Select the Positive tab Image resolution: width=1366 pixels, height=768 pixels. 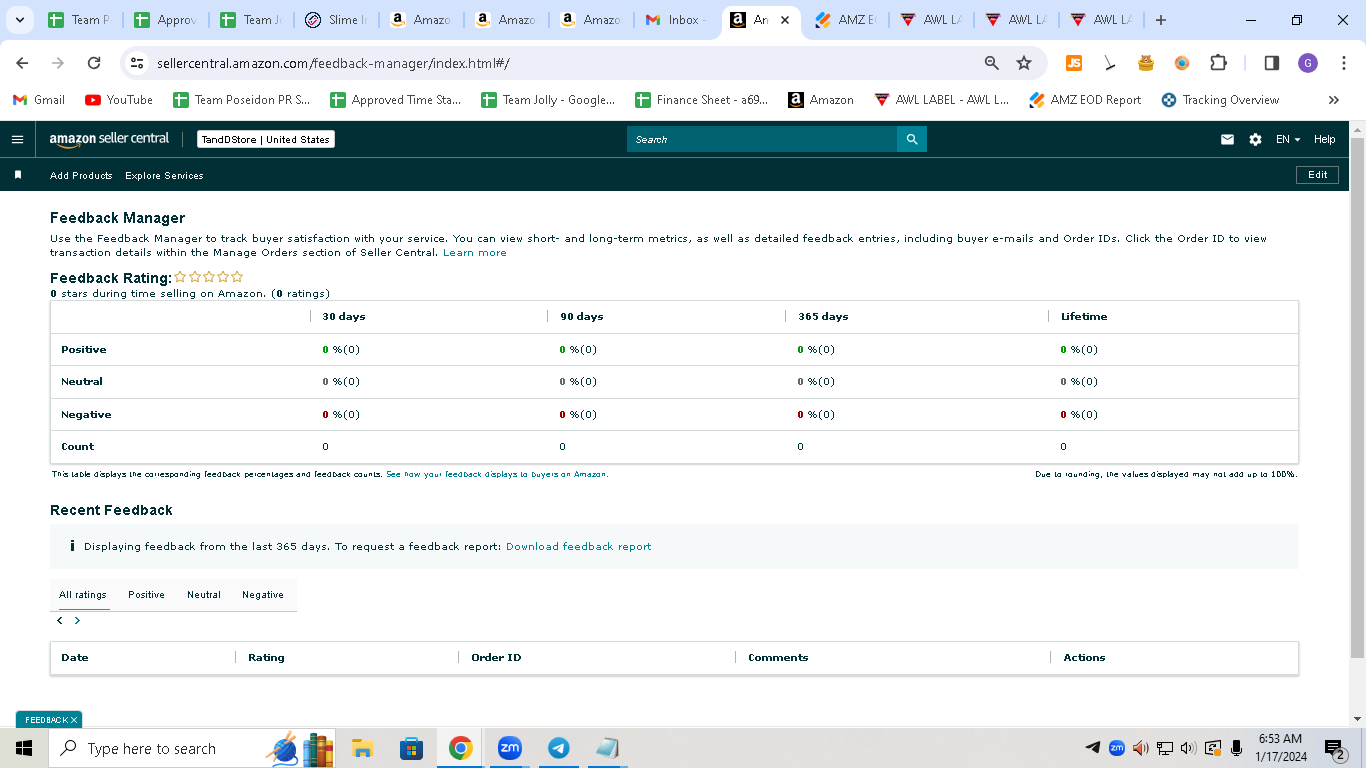click(146, 595)
